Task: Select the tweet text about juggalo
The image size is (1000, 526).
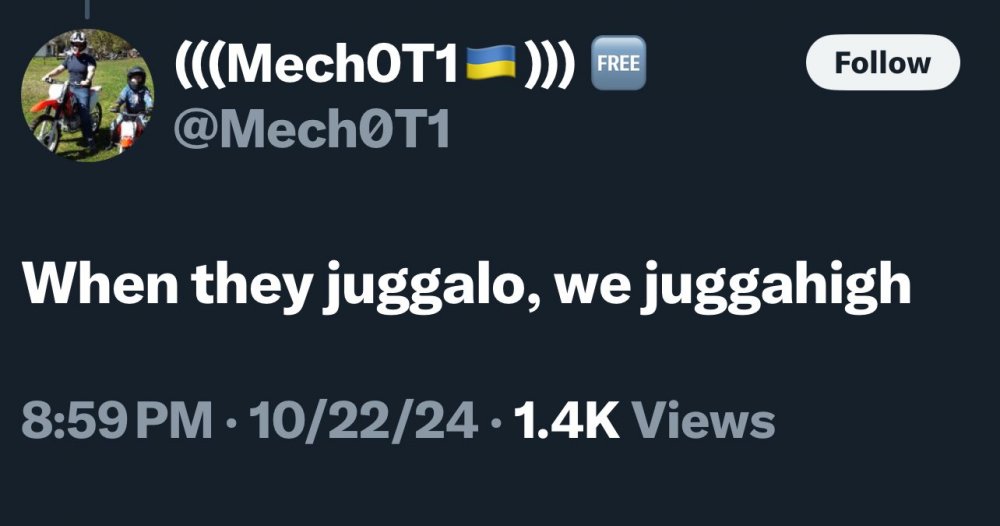Action: click(466, 286)
